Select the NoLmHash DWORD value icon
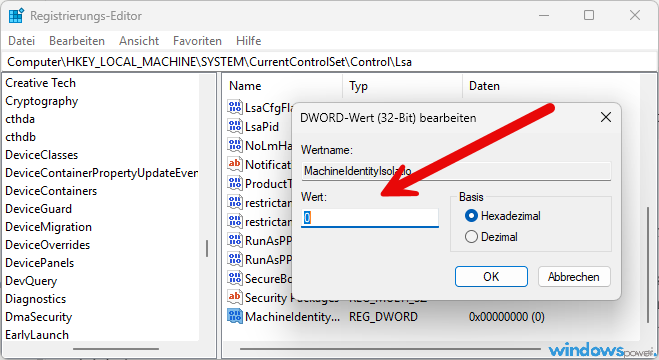The height and width of the screenshot is (360, 659). coord(235,145)
